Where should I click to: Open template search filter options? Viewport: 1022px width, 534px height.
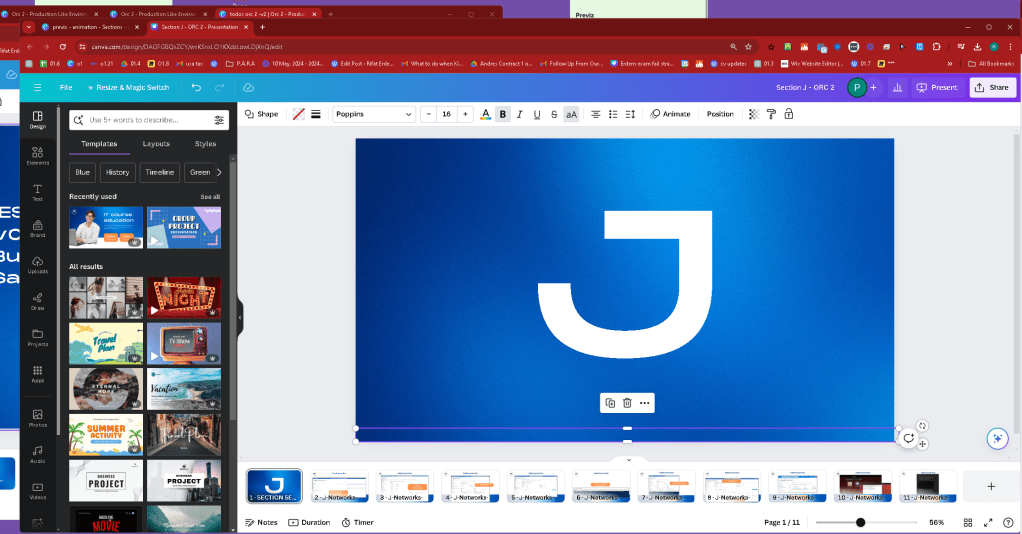(x=219, y=120)
